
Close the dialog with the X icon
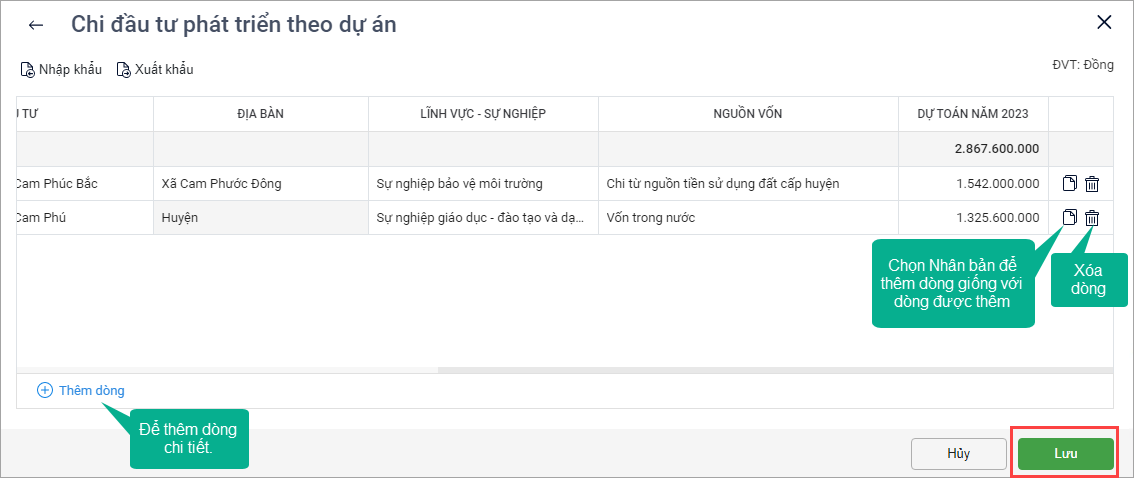pyautogui.click(x=1104, y=23)
